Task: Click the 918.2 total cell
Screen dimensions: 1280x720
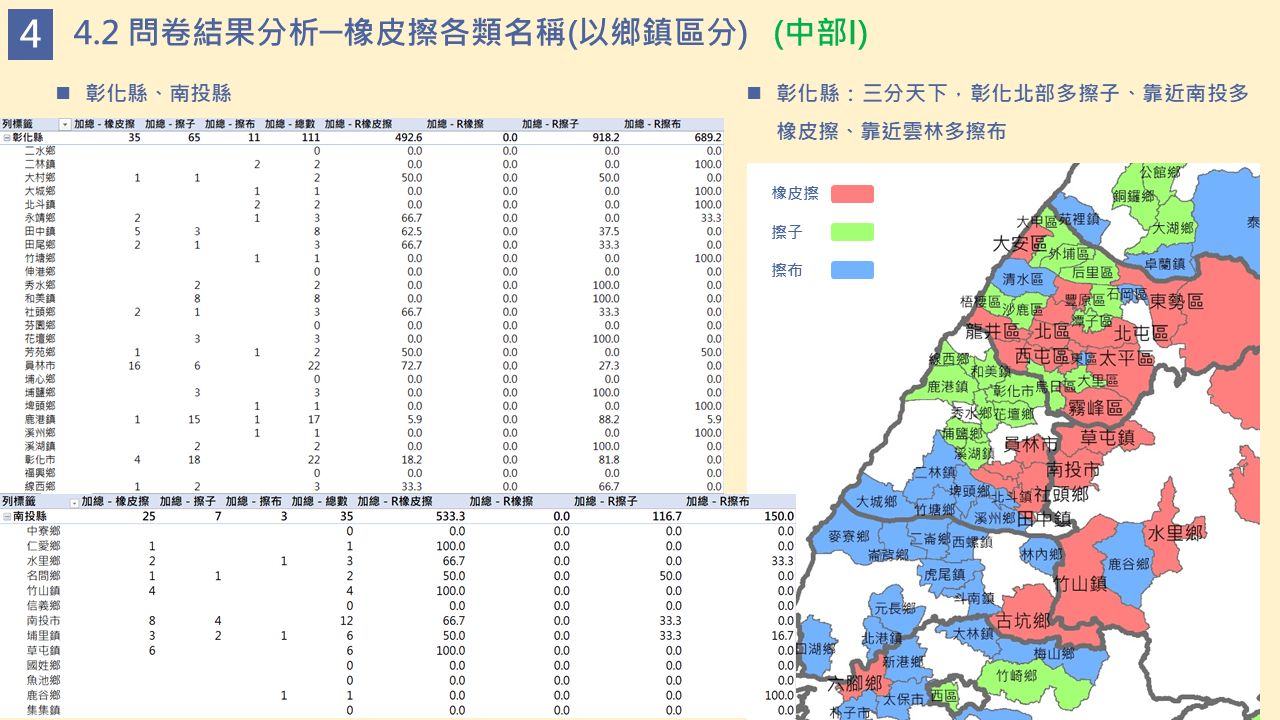Action: point(606,137)
